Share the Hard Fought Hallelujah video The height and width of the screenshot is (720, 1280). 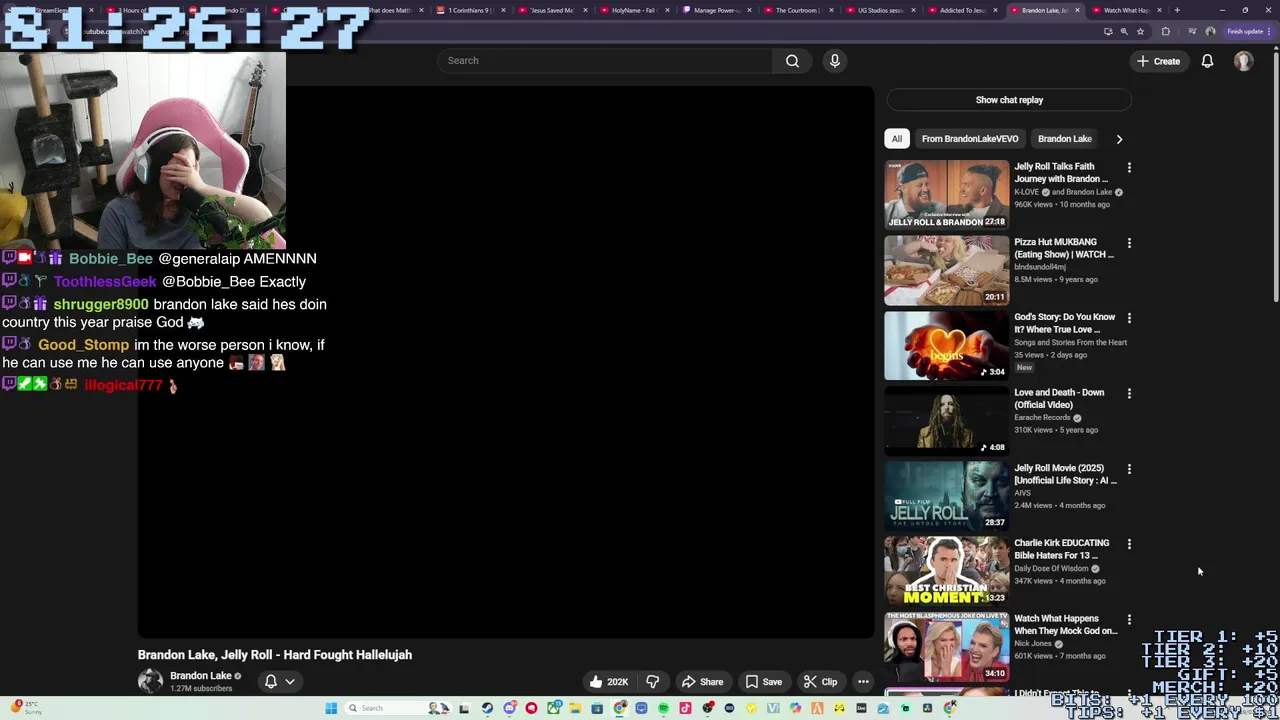point(702,682)
